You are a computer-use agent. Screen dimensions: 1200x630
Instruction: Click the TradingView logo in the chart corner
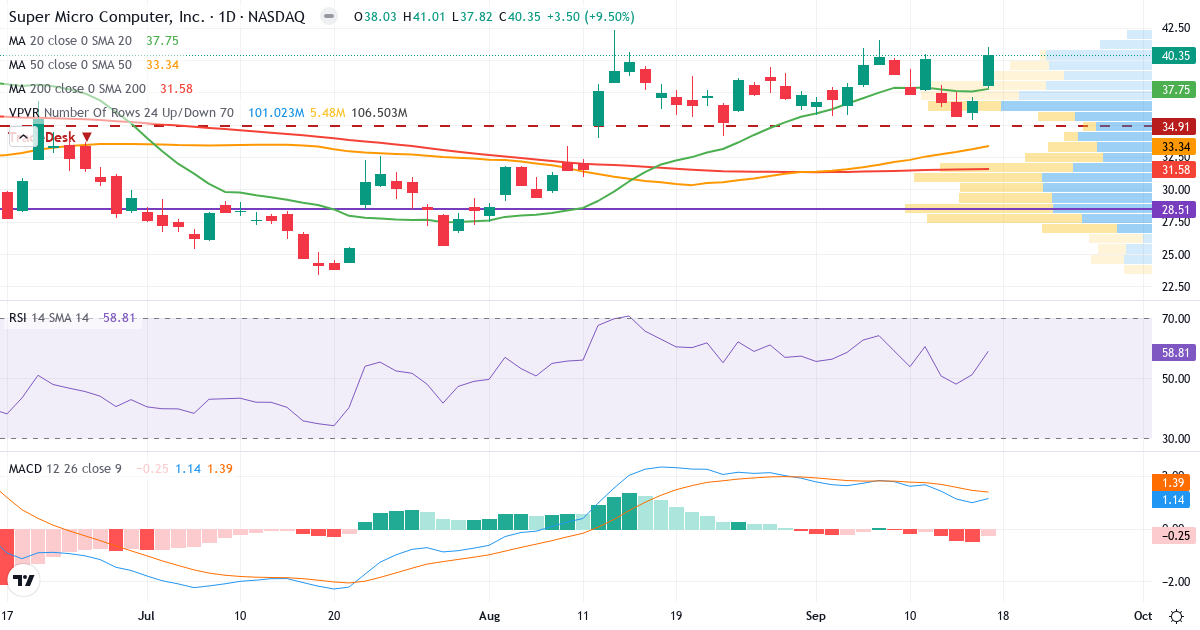point(25,580)
